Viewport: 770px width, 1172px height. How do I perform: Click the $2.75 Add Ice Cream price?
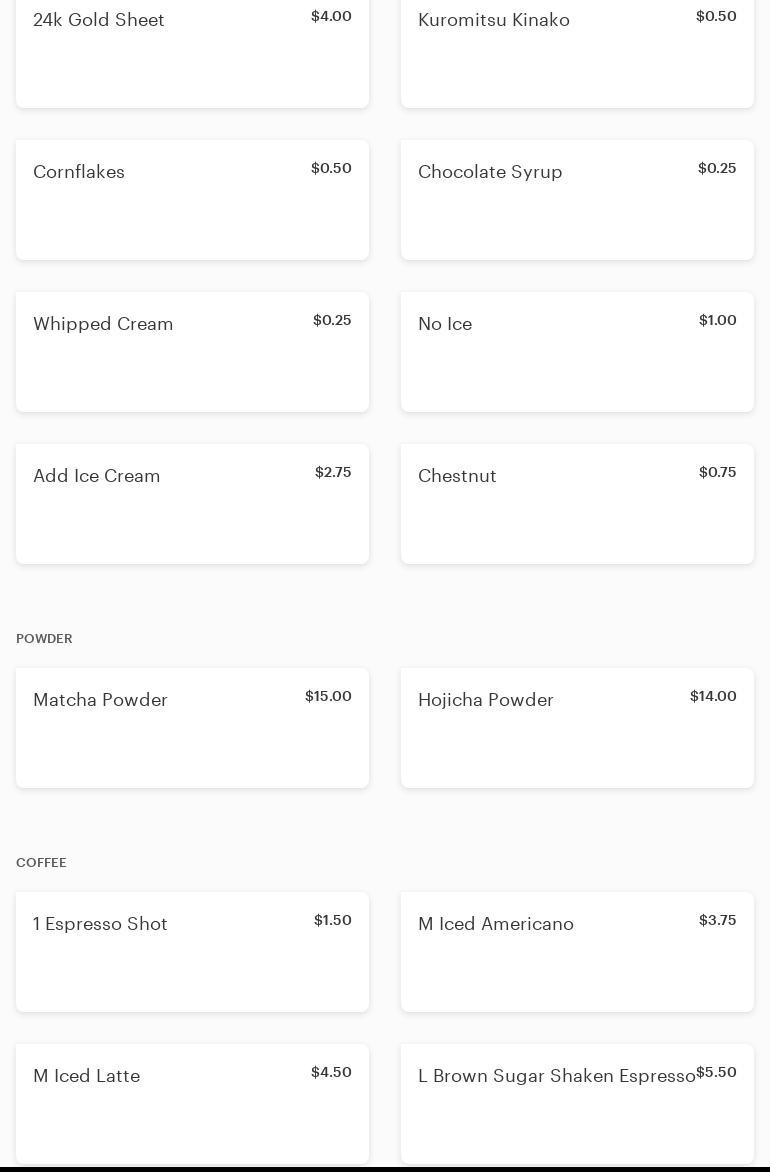tap(333, 472)
